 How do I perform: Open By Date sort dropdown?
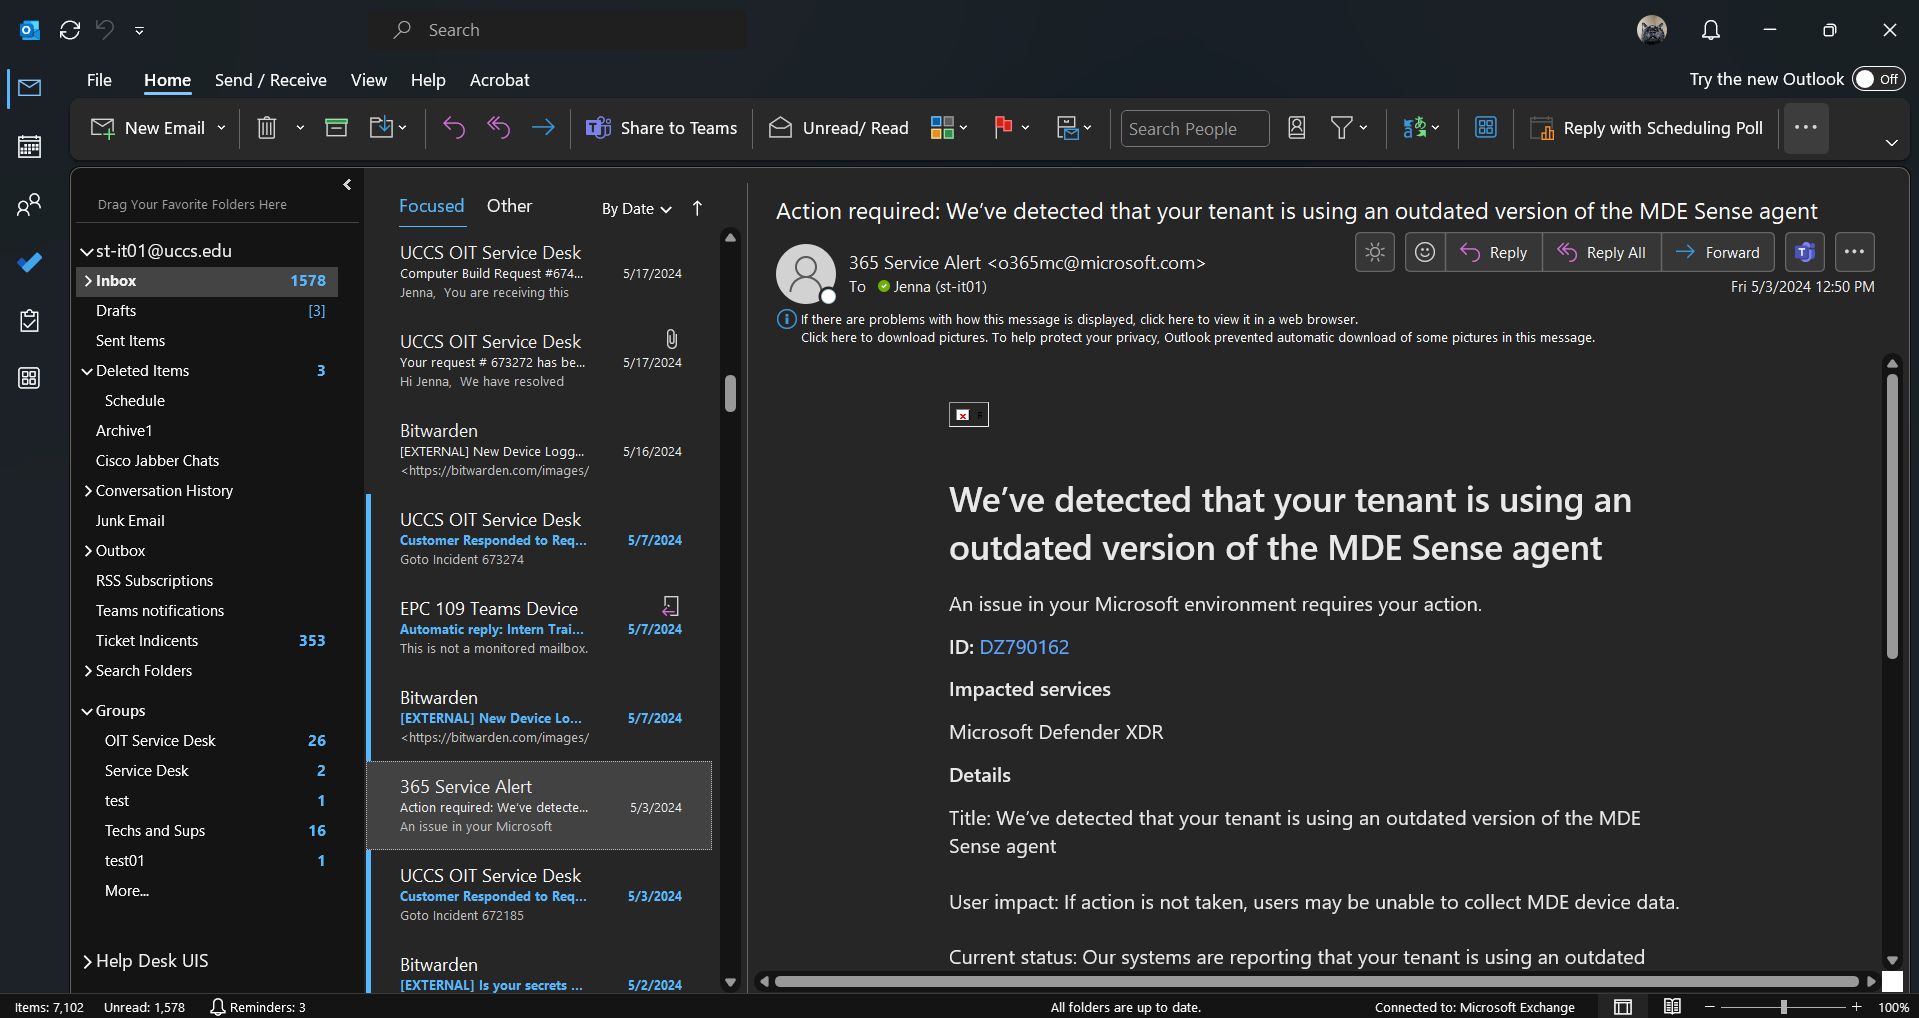point(636,209)
